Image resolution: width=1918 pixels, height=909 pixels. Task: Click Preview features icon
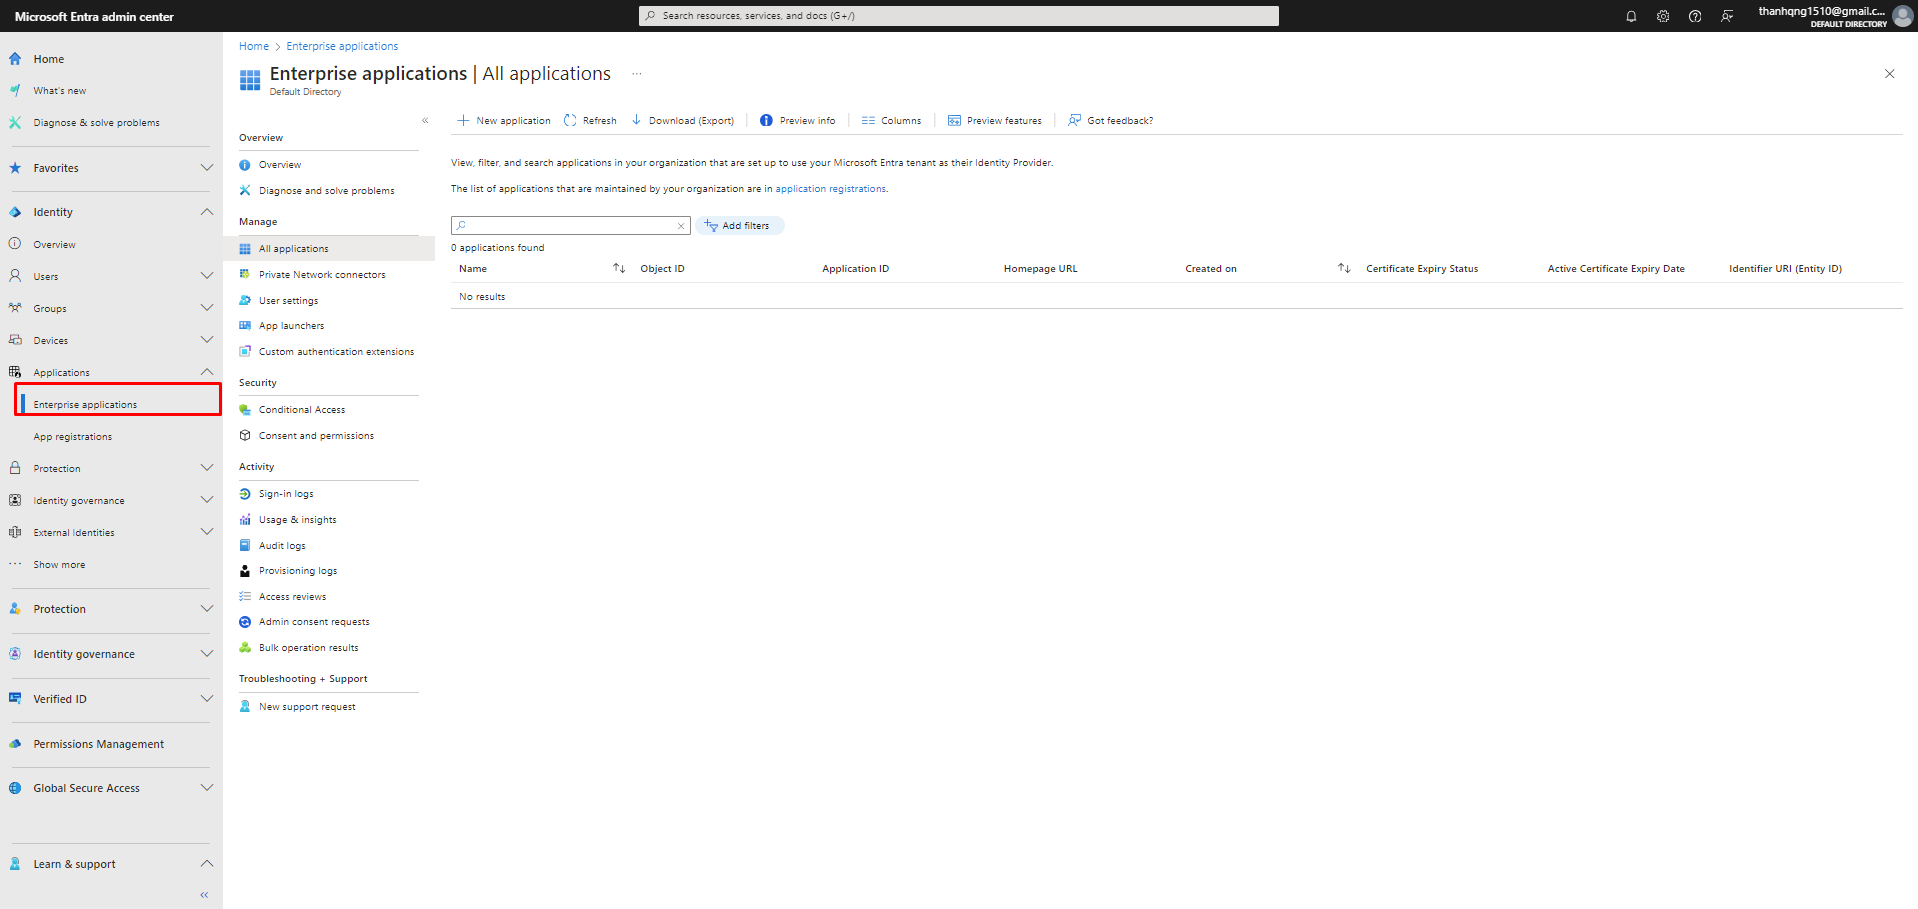(954, 120)
